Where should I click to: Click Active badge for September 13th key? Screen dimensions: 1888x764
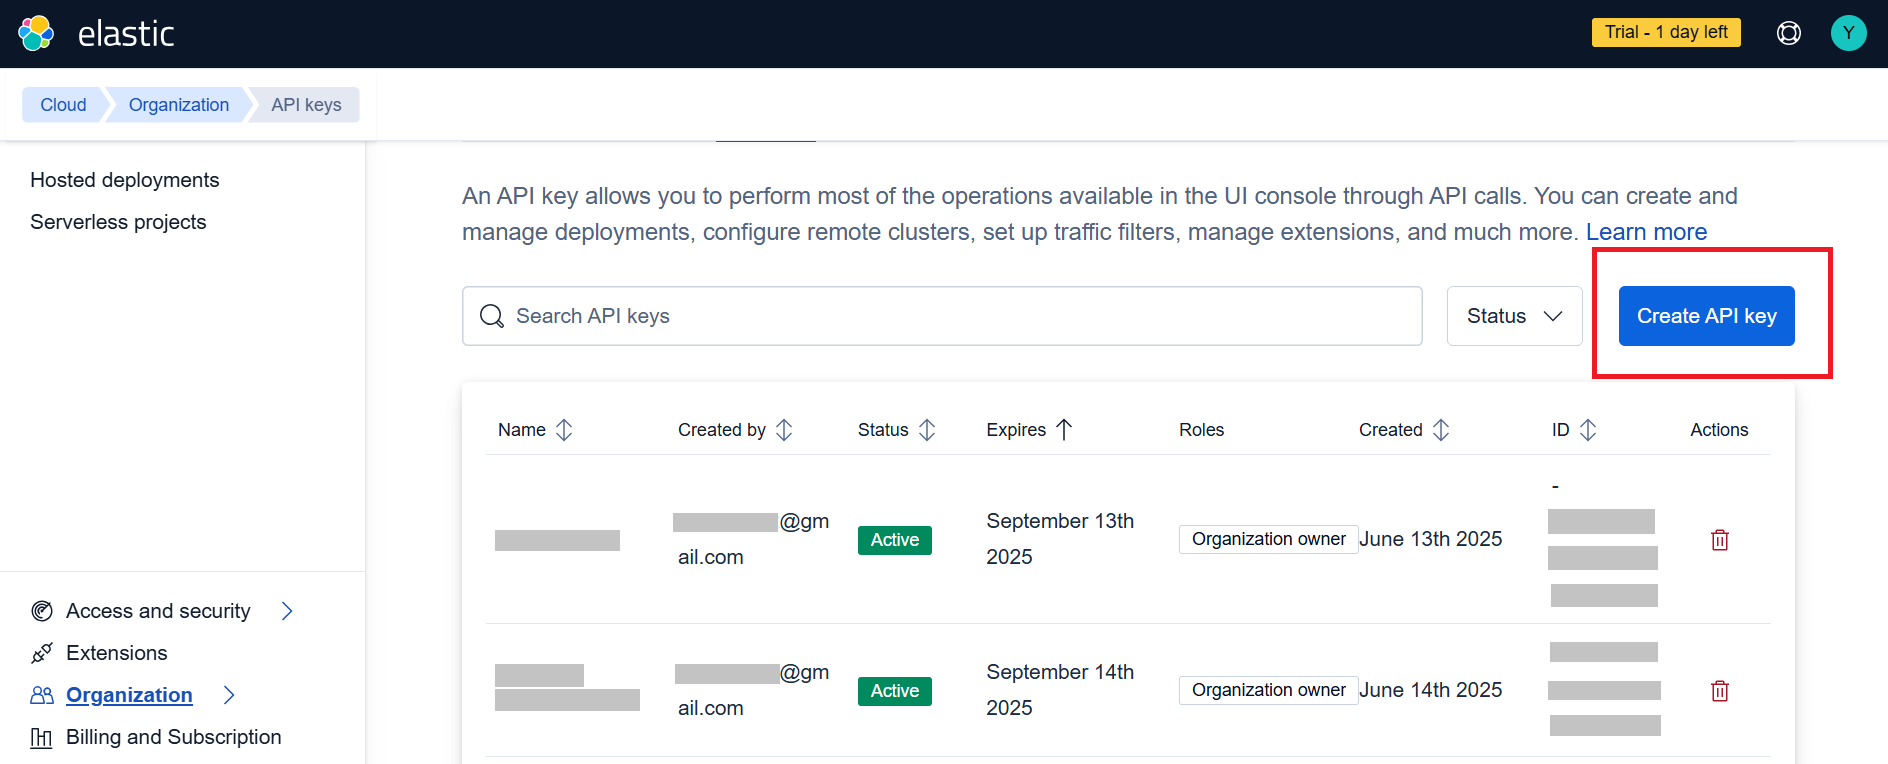pyautogui.click(x=895, y=540)
